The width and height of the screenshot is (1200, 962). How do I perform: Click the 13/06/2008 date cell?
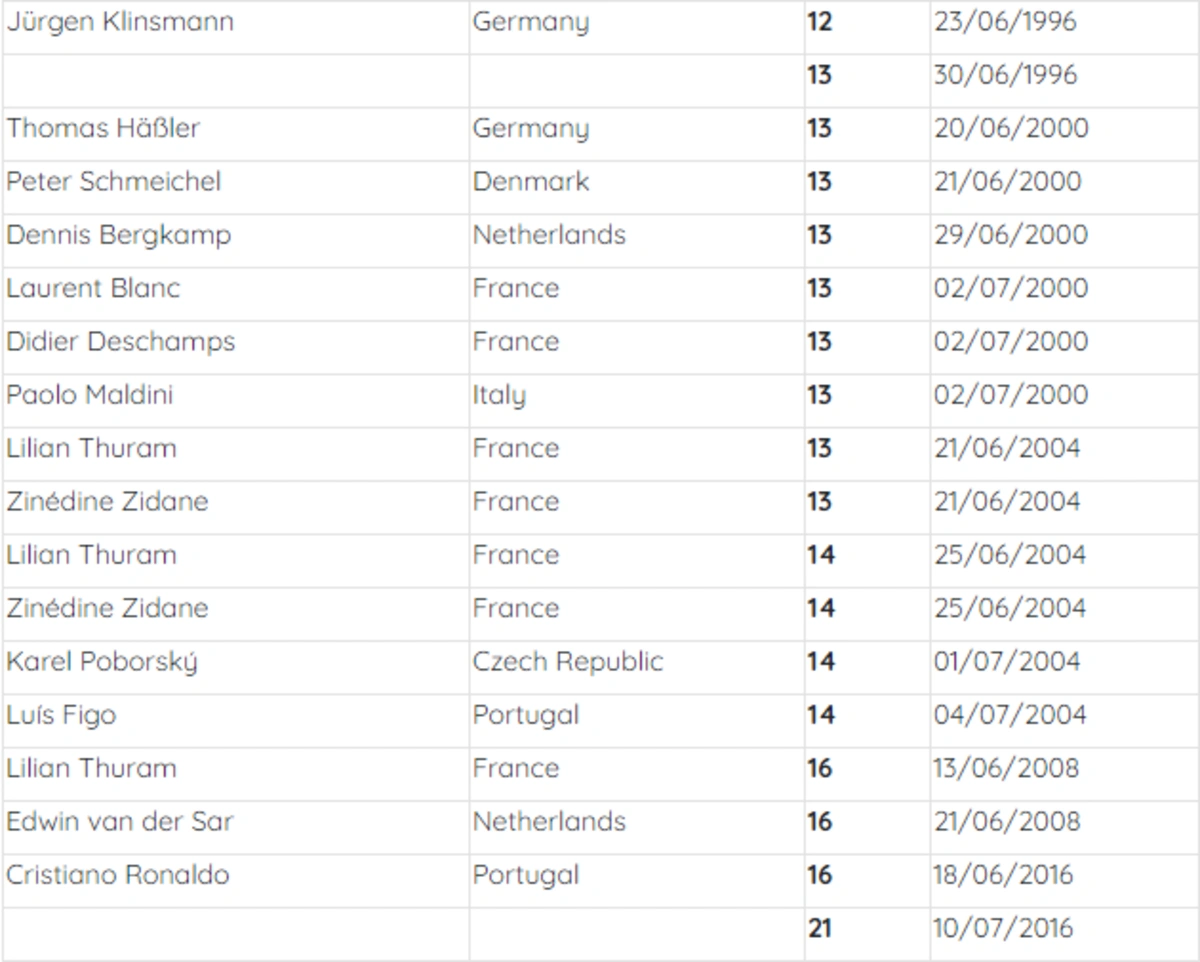1007,769
